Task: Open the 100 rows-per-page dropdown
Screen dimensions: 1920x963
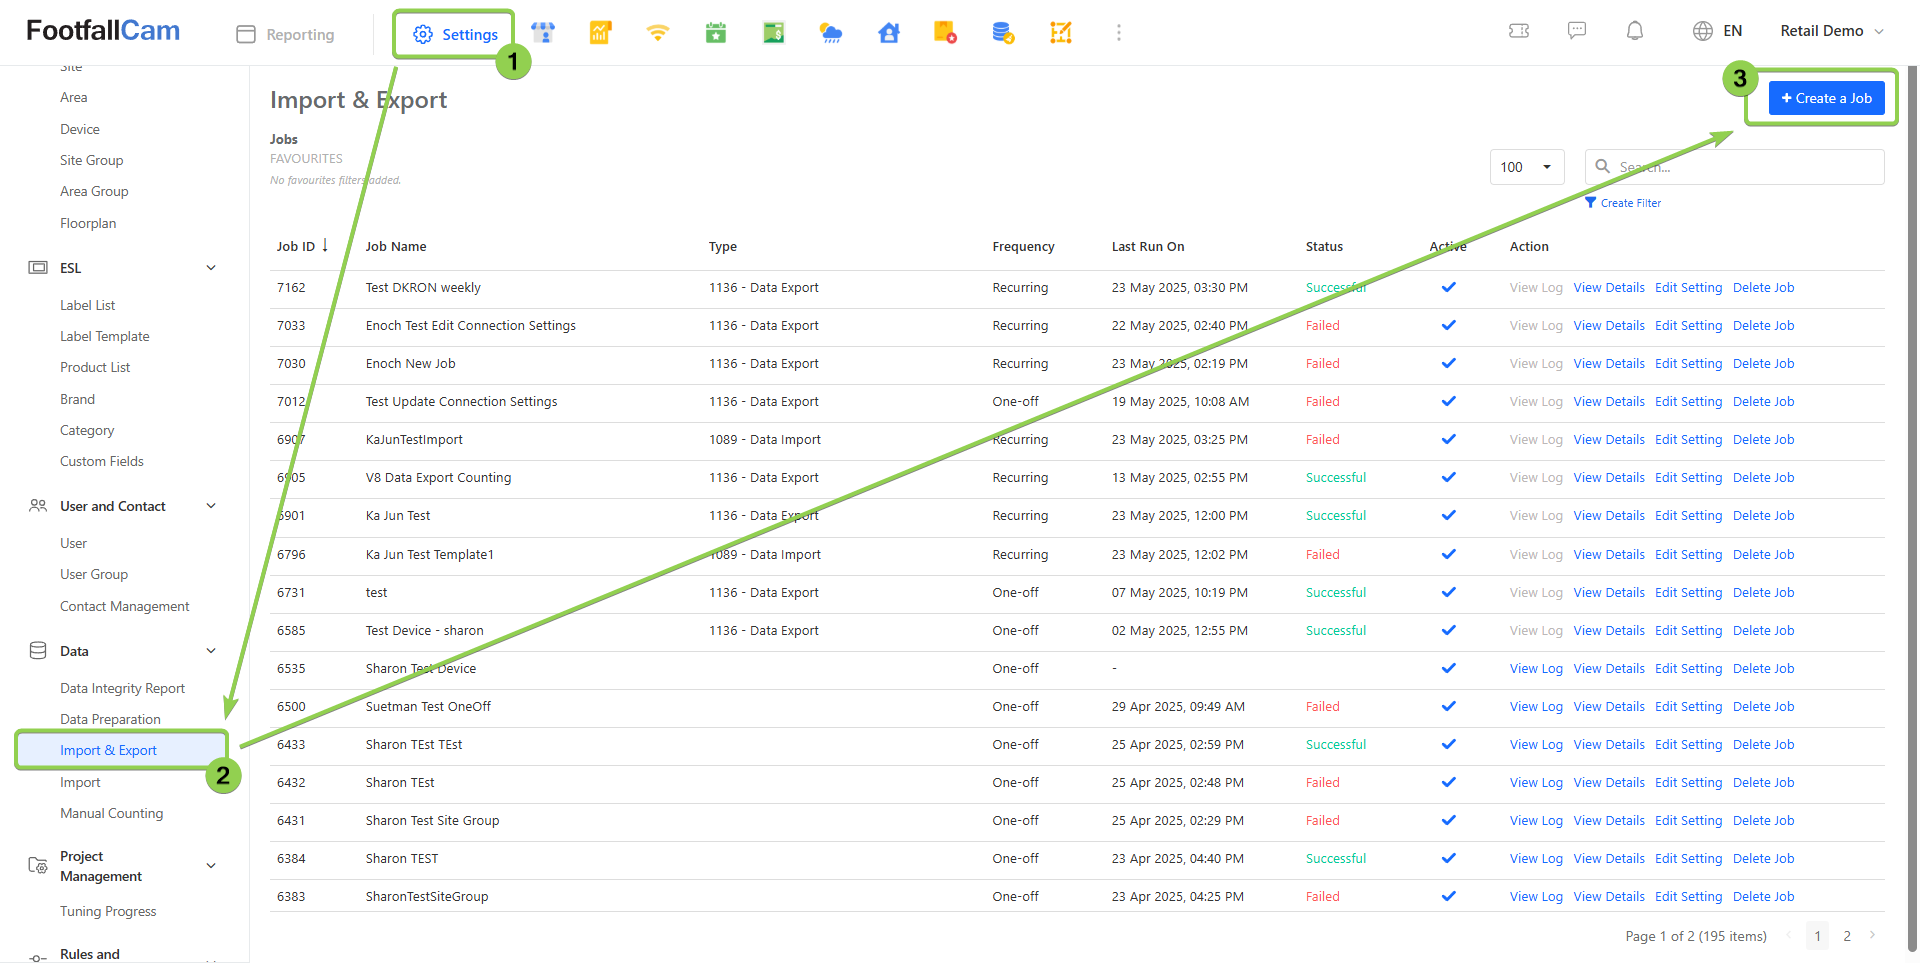Action: click(x=1526, y=167)
